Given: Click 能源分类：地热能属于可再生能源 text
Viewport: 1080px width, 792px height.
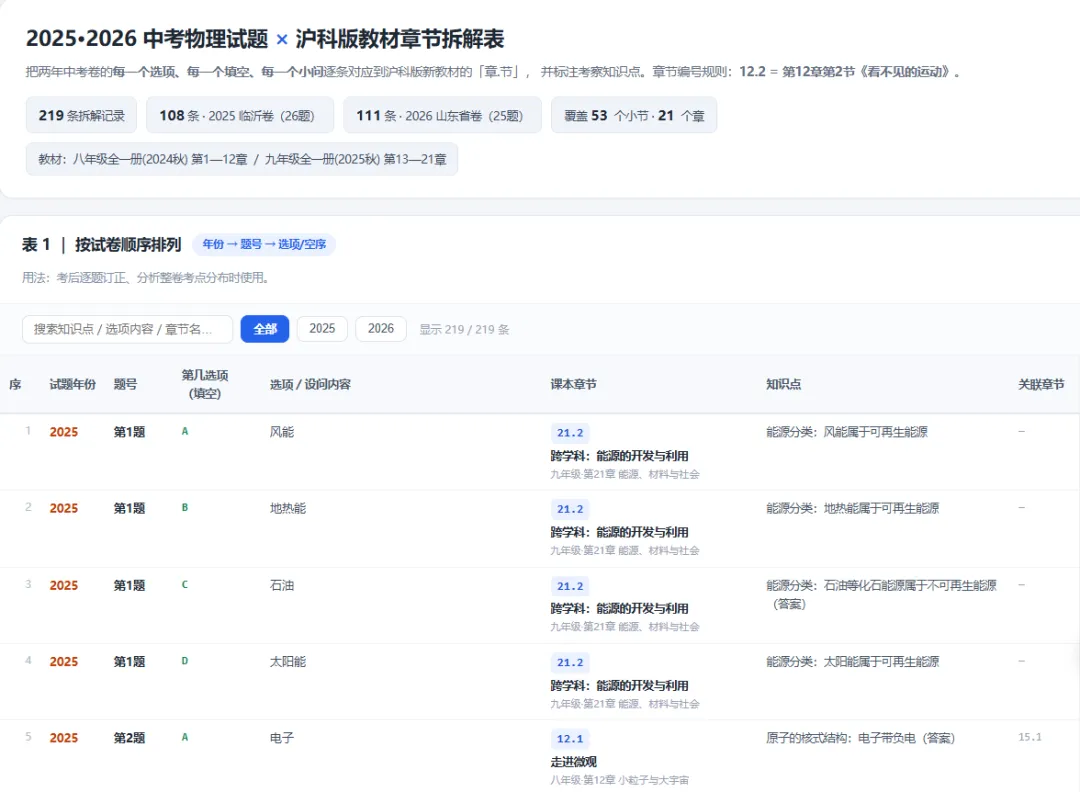Looking at the screenshot, I should pos(853,508).
